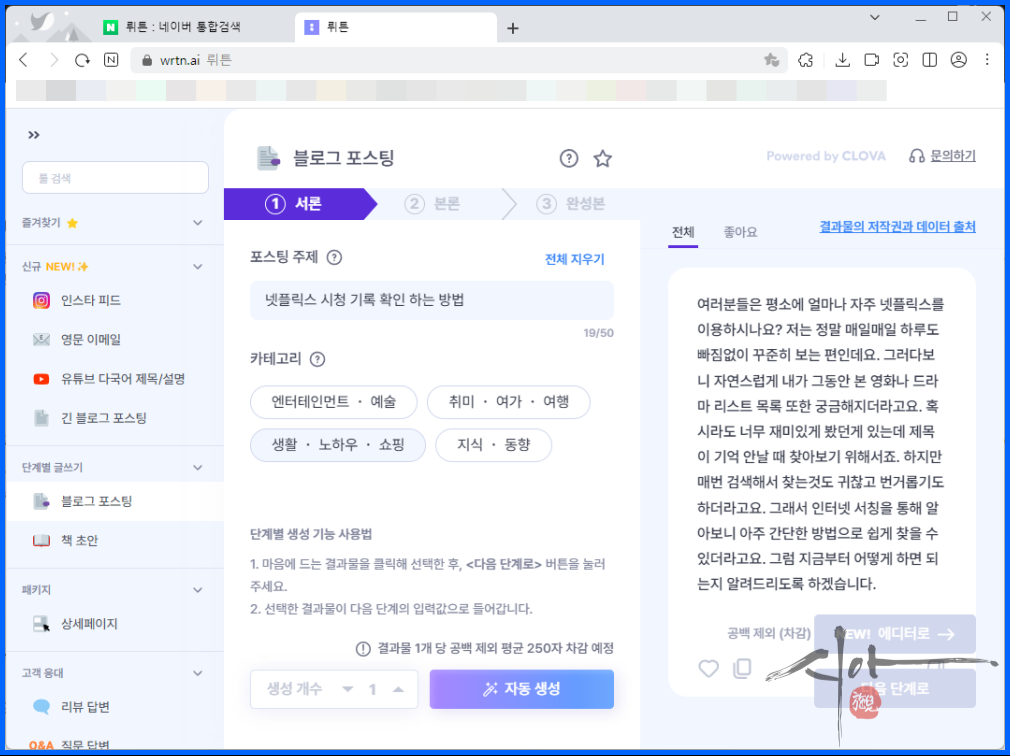Click the 포스팅 주제 text field

click(x=432, y=300)
